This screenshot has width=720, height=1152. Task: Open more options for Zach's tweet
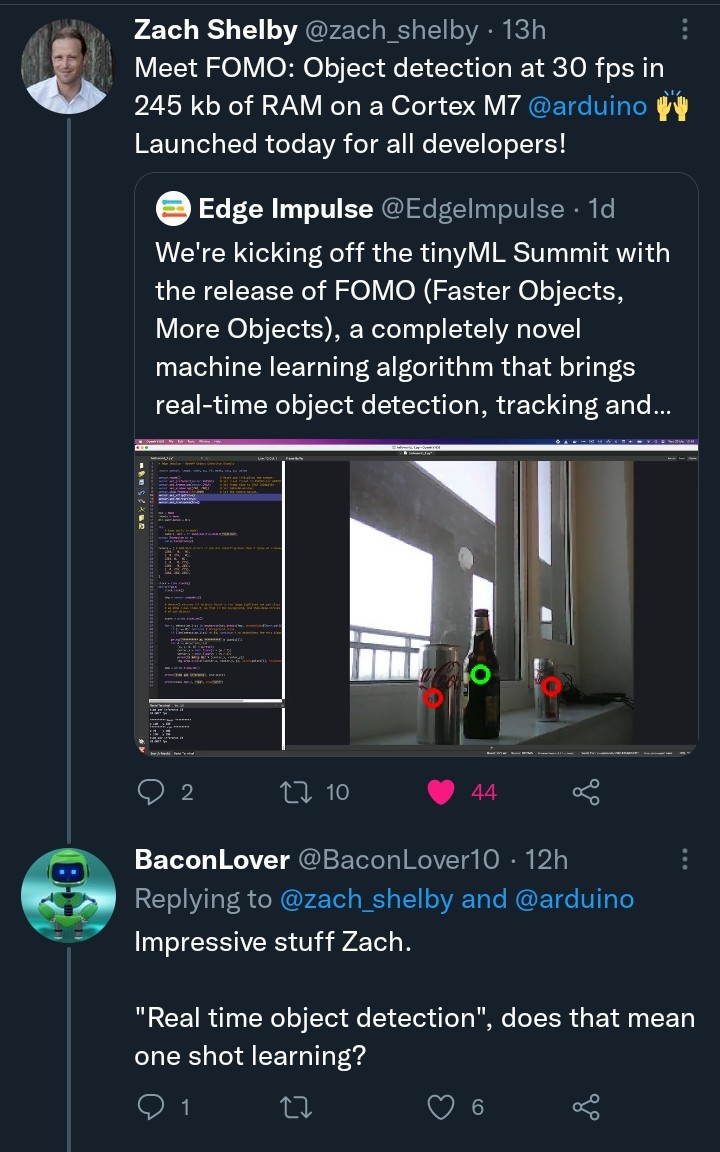click(684, 30)
